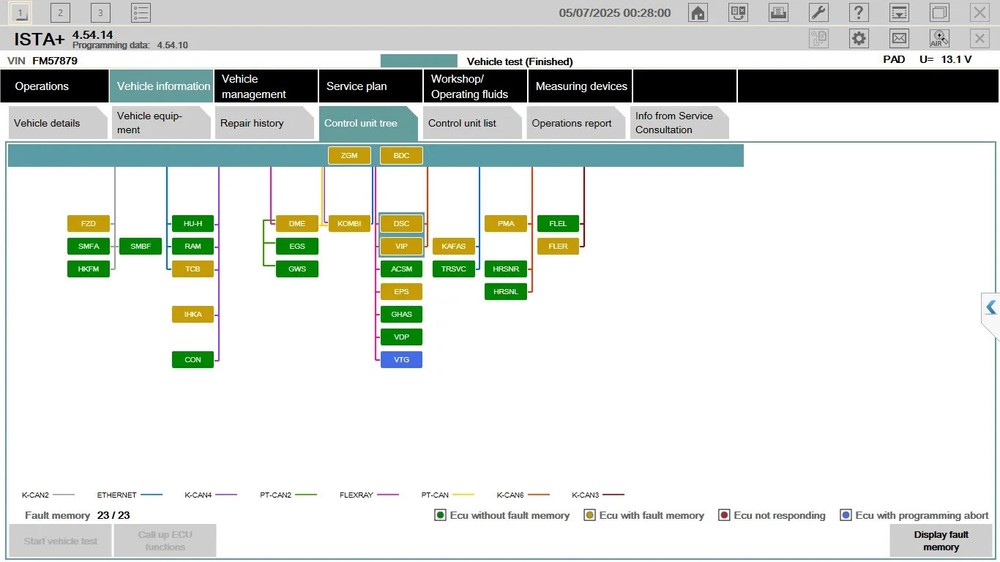Image resolution: width=1000 pixels, height=562 pixels.
Task: Select the KAFAS control unit node
Action: 453,246
